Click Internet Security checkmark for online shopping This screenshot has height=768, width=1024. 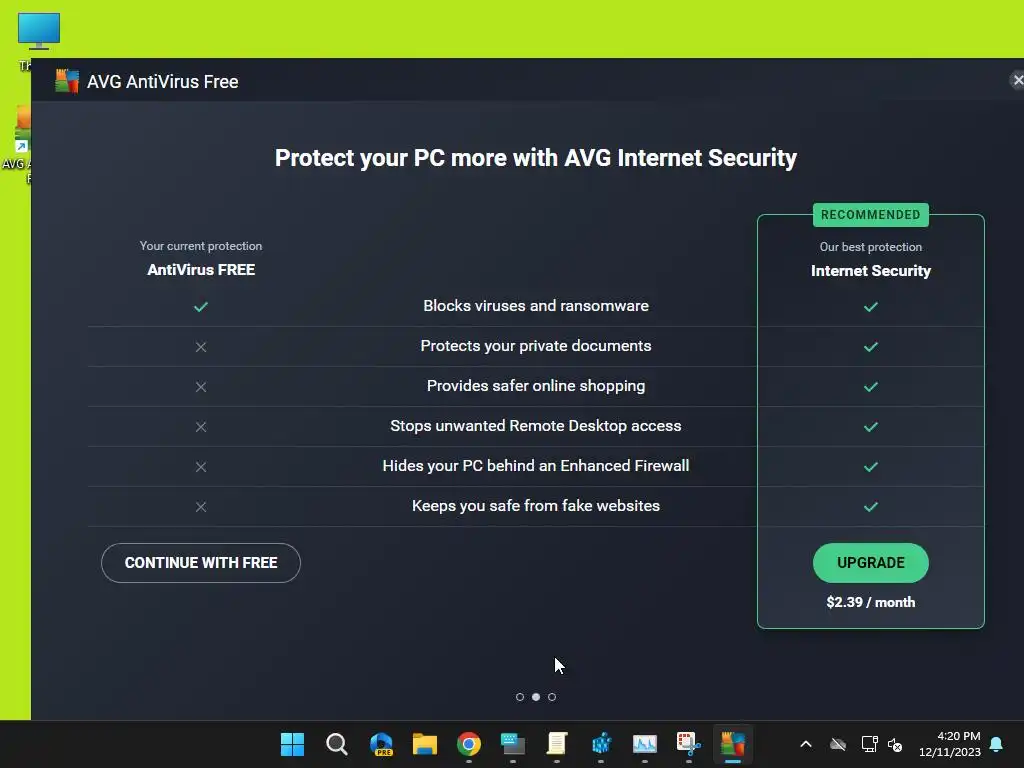point(871,387)
